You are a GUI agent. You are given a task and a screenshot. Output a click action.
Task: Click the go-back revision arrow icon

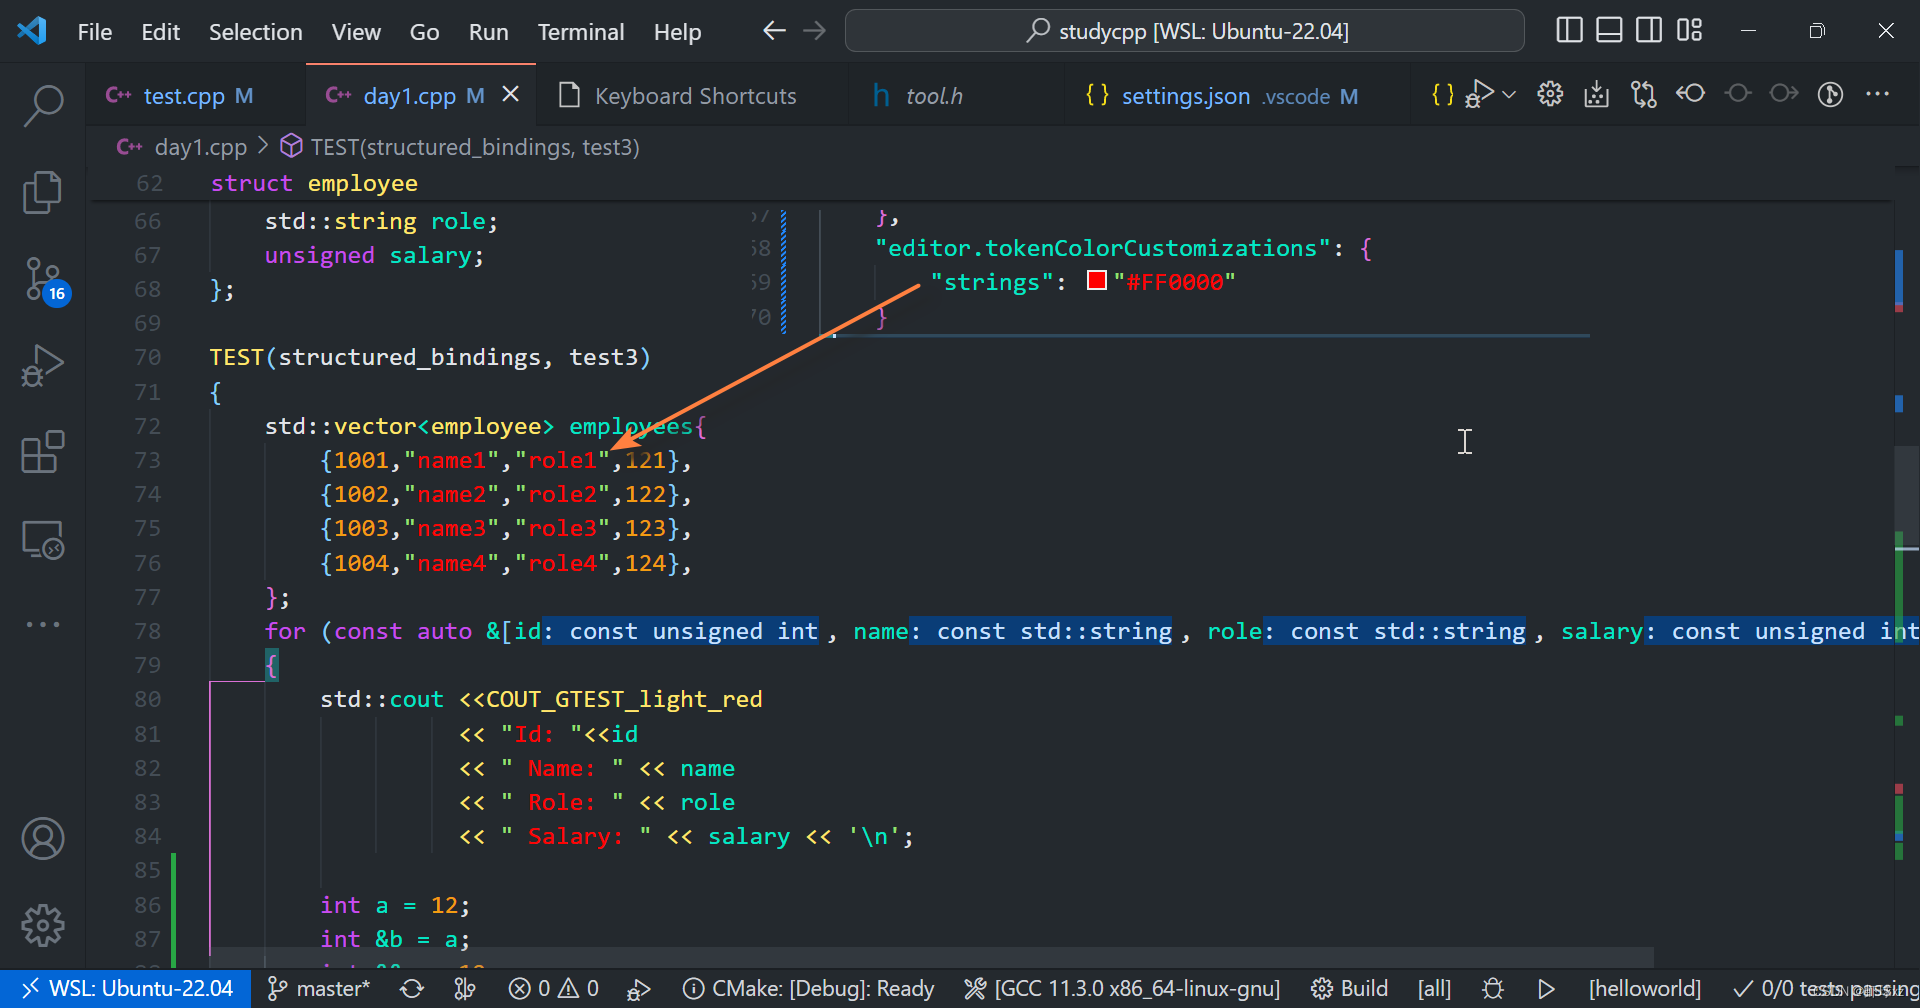1691,94
